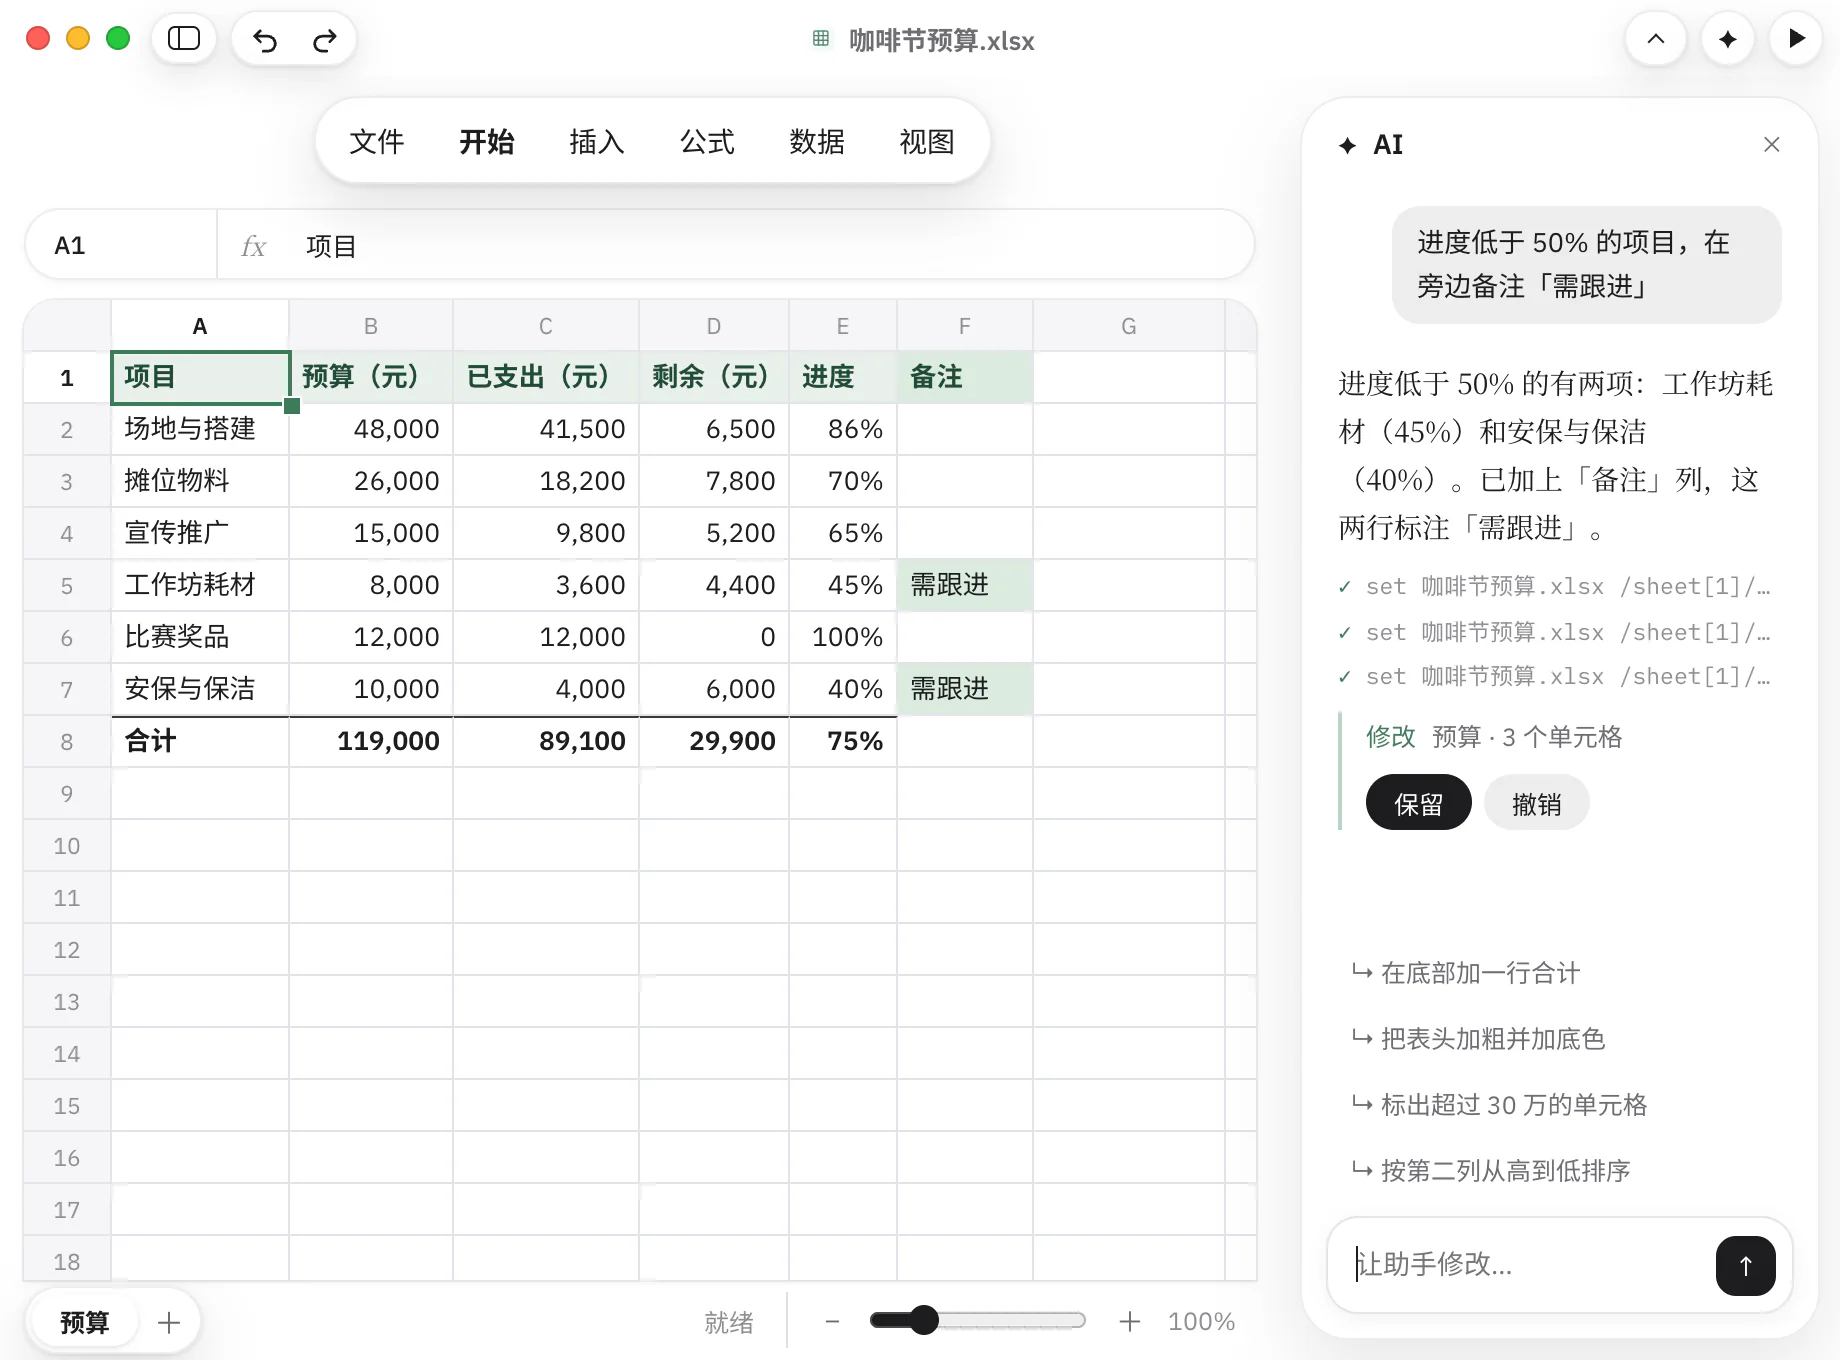
Task: Choose suggestion 按第二列从高到低排序
Action: coord(1491,1171)
